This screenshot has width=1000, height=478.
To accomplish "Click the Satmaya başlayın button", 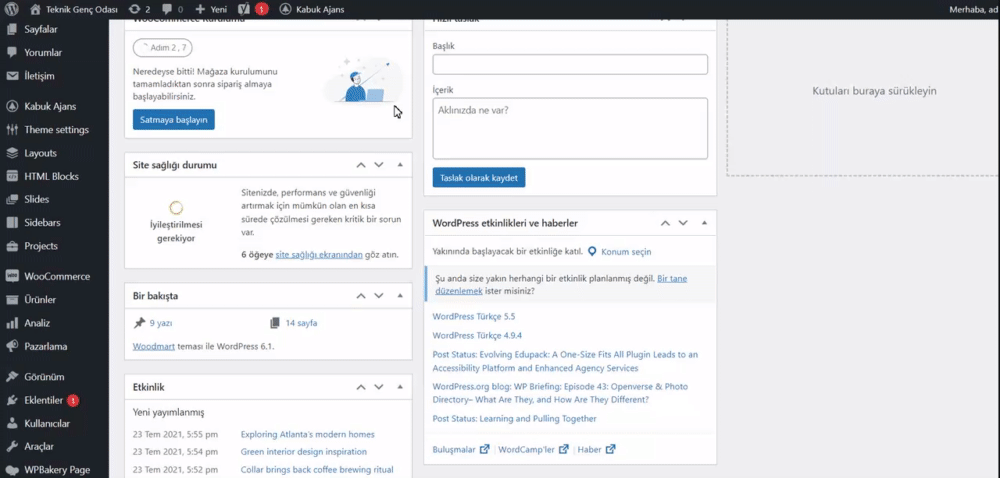I will tap(173, 120).
